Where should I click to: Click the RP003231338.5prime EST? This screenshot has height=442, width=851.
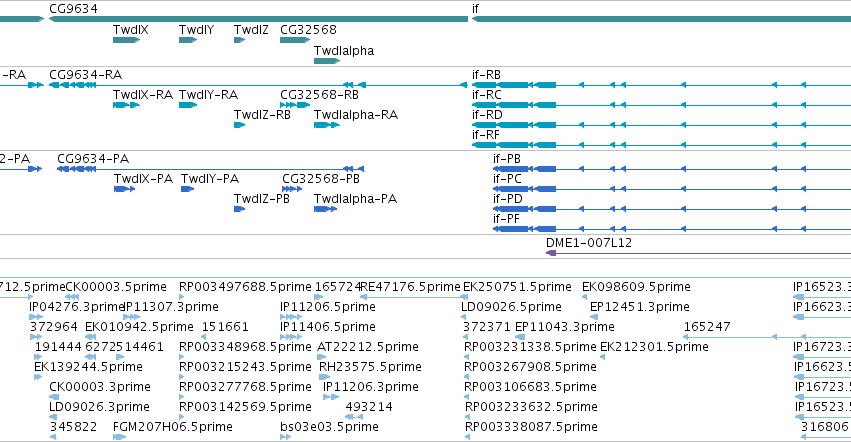467,357
